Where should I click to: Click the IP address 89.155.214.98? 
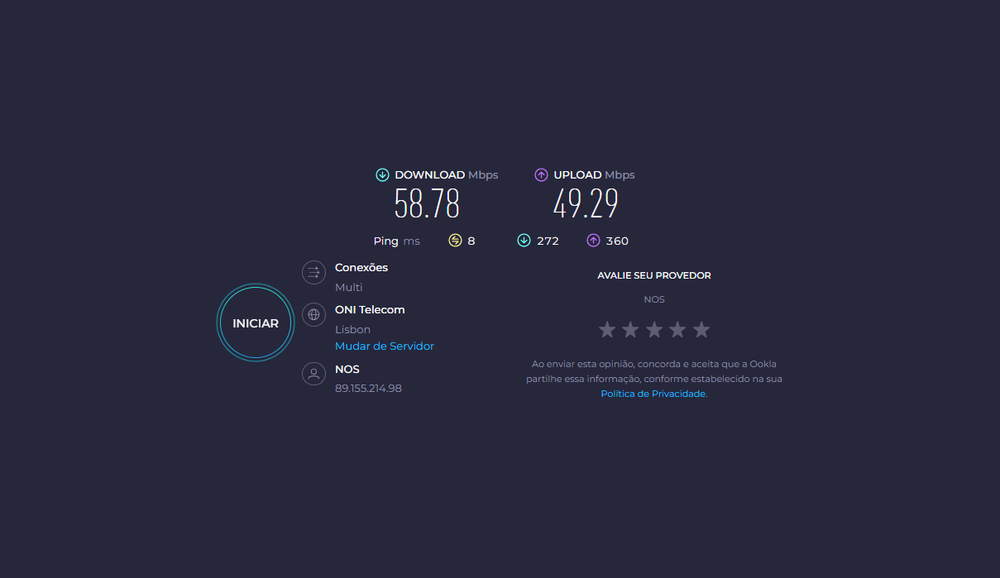368,388
